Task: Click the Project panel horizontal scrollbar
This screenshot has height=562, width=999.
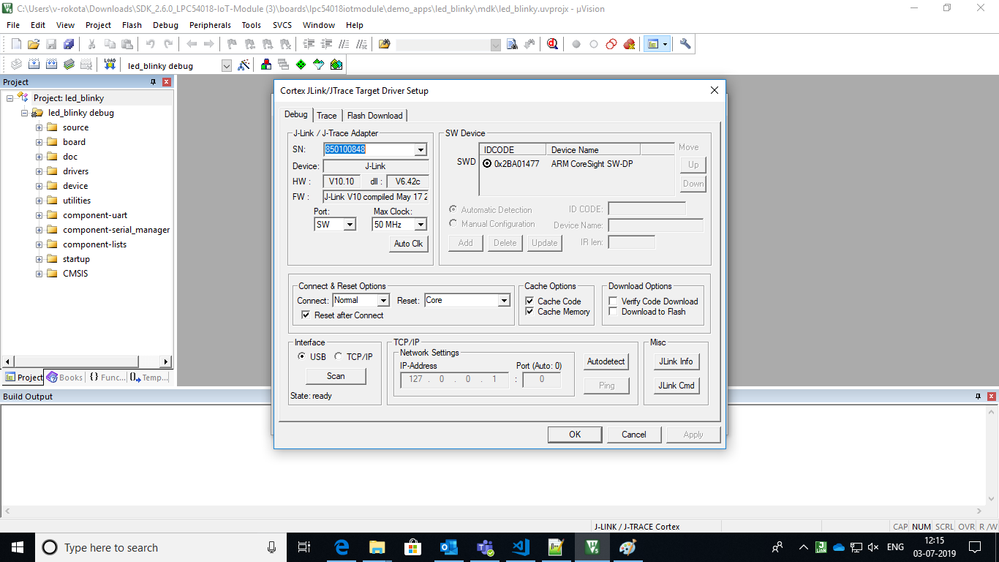Action: click(87, 361)
